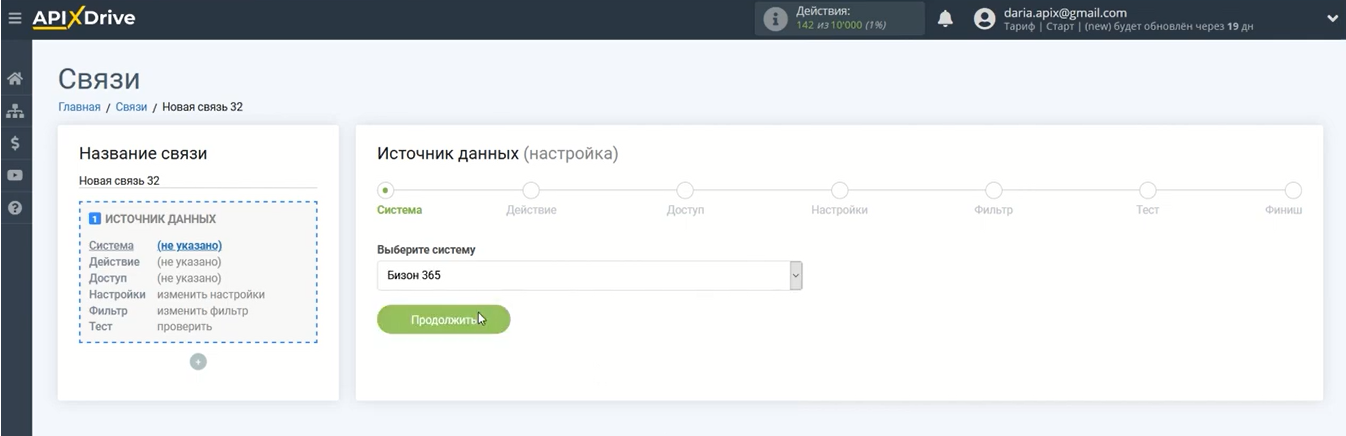Open the help question mark icon

15,208
